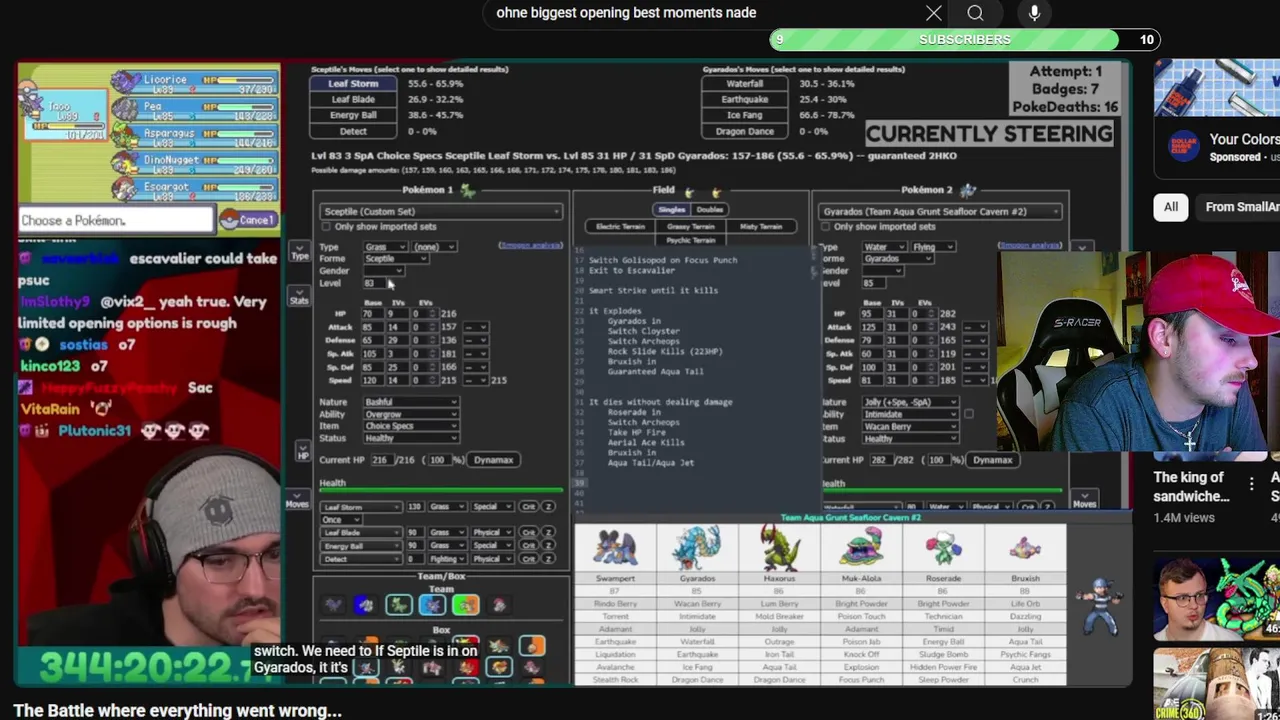Toggle Crit for Sceptile's Leaf Storm

(x=529, y=507)
